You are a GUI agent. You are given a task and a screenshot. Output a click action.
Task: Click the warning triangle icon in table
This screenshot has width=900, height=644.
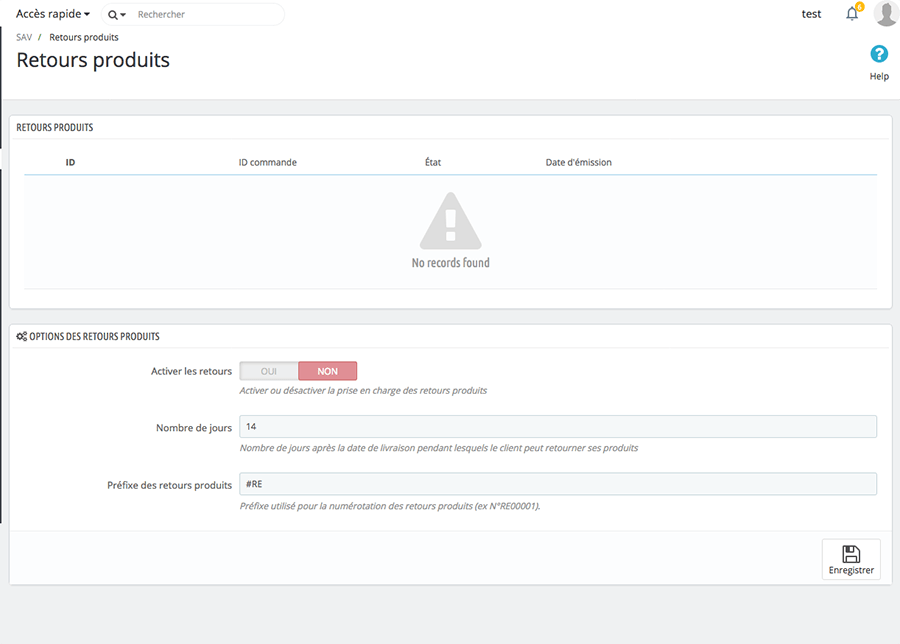(450, 221)
